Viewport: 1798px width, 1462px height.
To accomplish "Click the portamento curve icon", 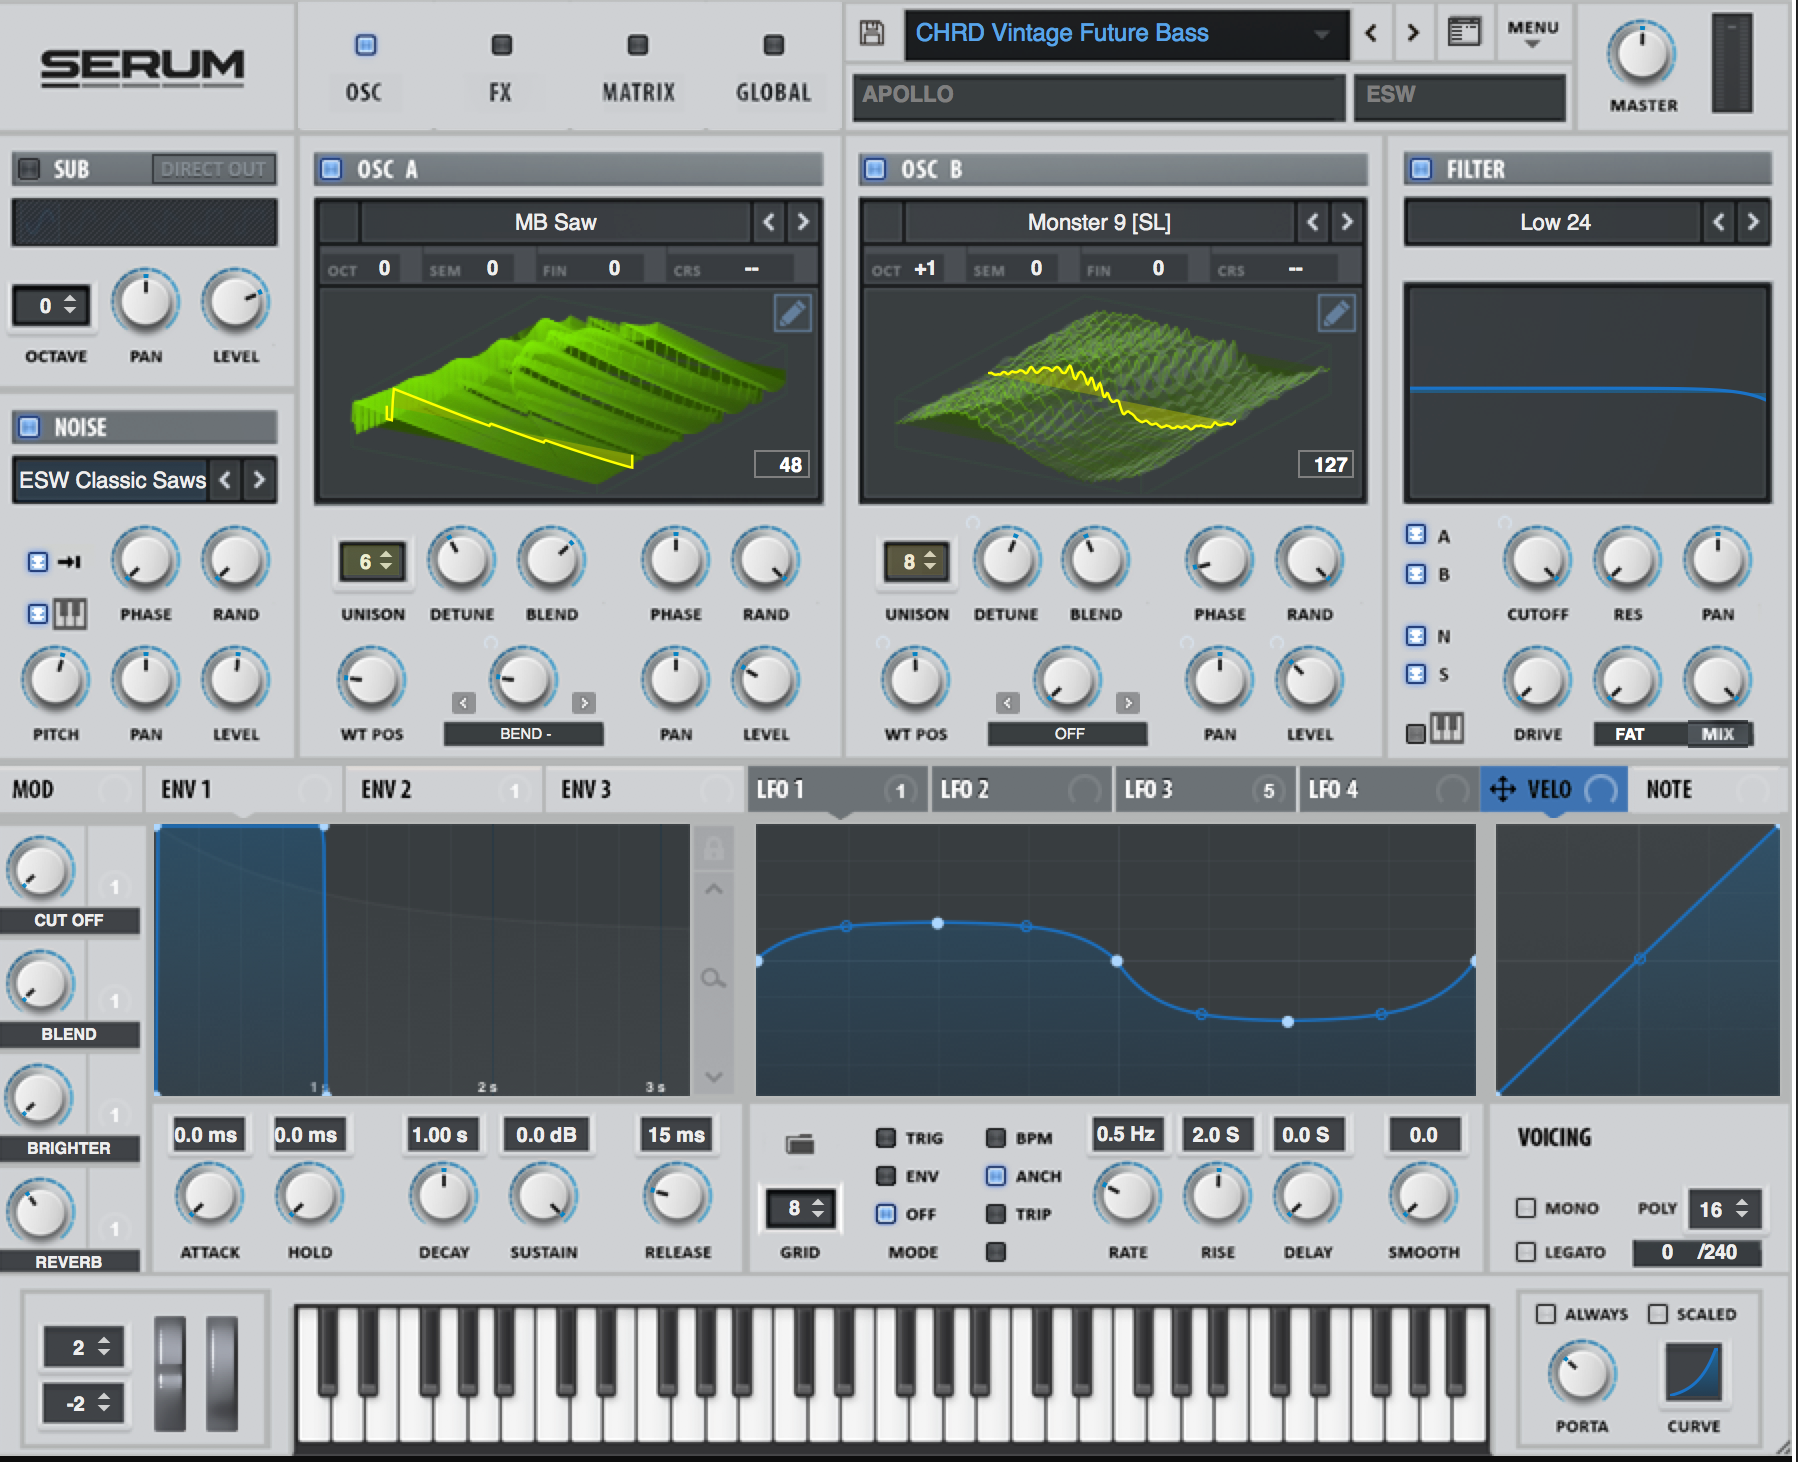I will click(x=1693, y=1372).
